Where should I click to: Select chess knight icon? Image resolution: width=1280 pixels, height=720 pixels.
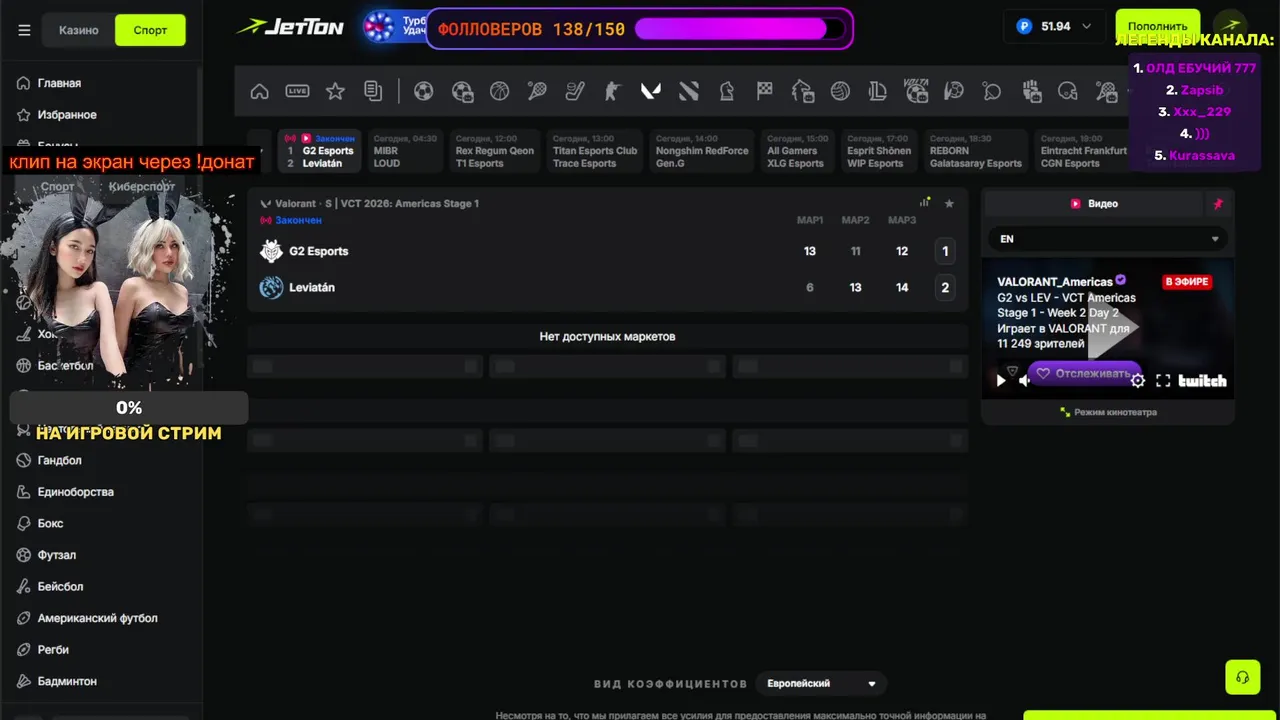(727, 92)
